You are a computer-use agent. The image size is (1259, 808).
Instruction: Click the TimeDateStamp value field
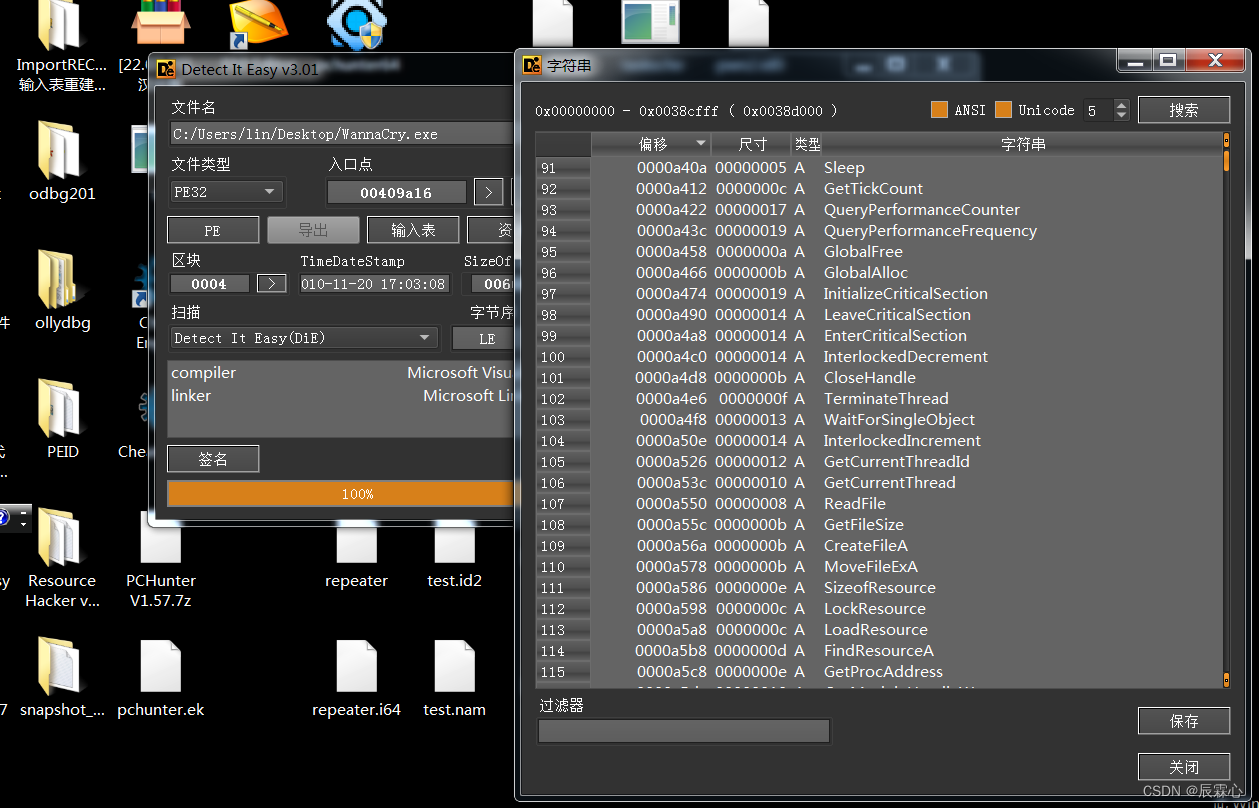(x=374, y=284)
